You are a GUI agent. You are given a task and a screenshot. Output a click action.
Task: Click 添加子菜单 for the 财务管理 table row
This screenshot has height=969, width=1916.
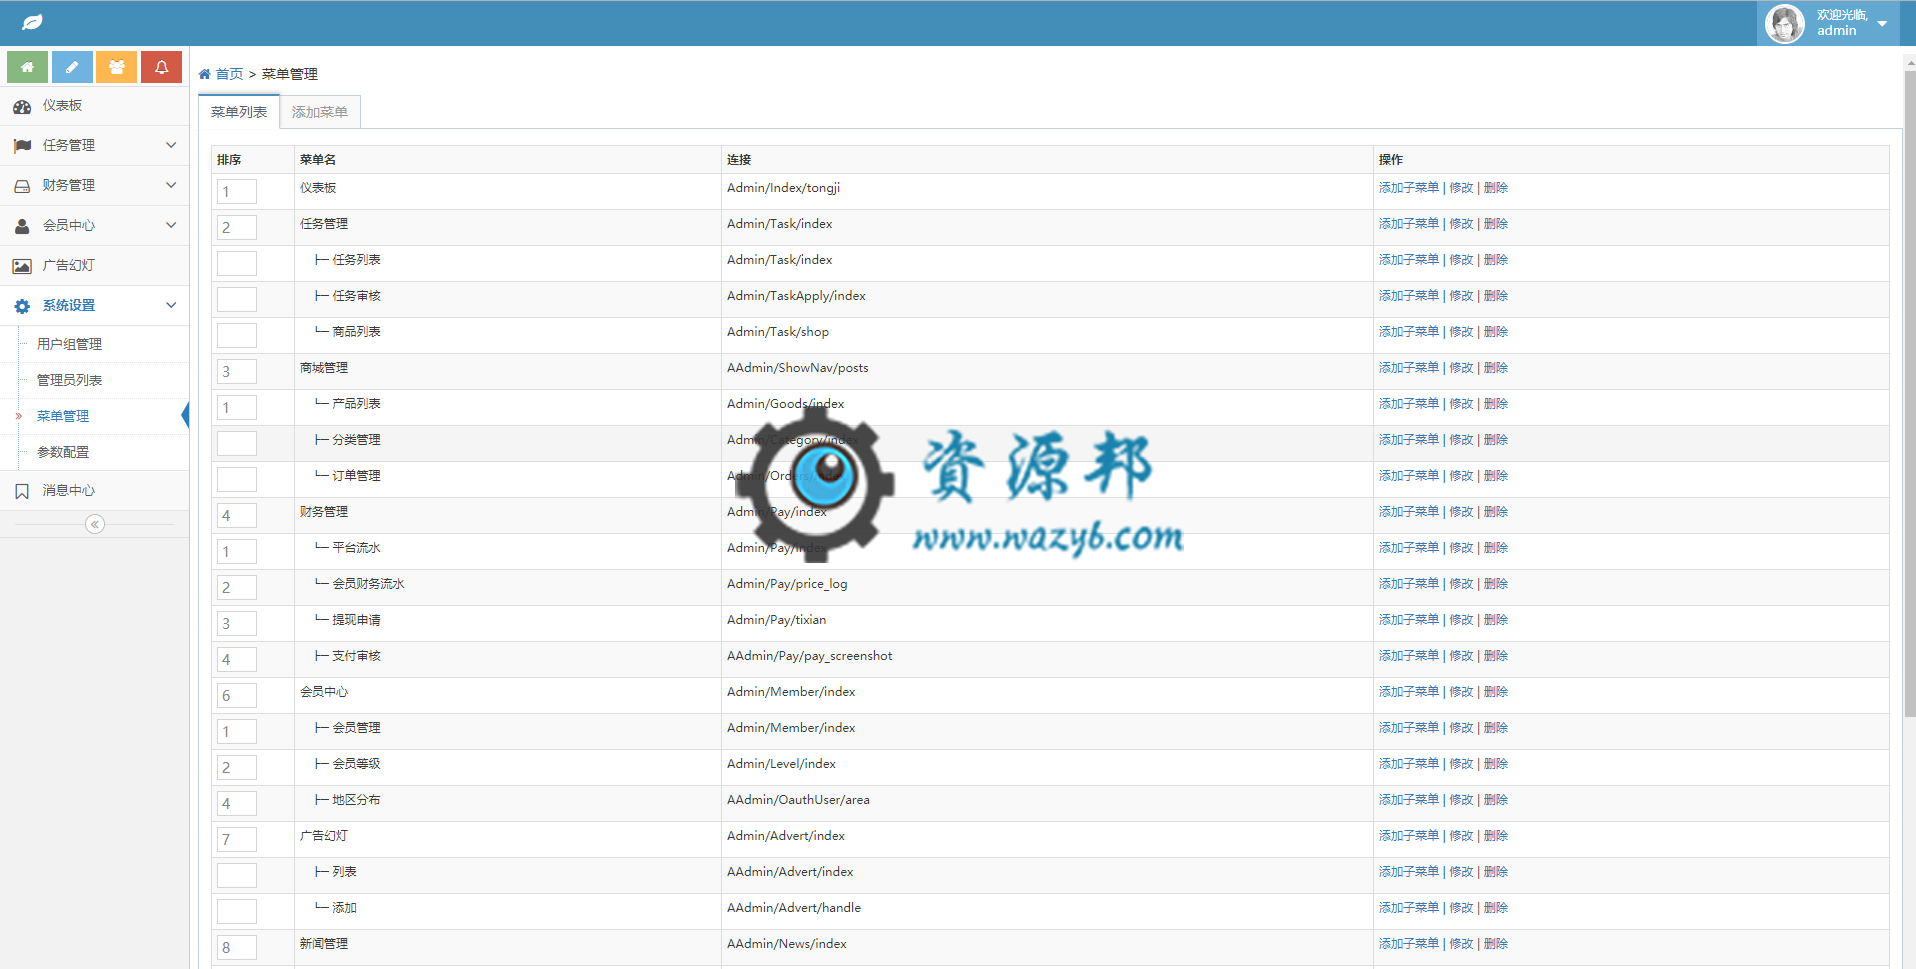1409,512
